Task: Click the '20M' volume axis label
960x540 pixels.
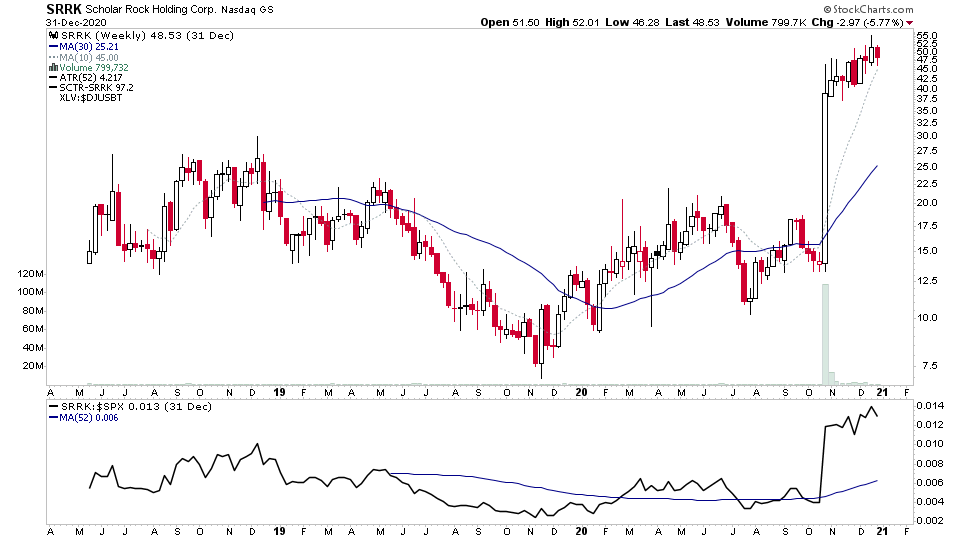Action: click(x=33, y=366)
